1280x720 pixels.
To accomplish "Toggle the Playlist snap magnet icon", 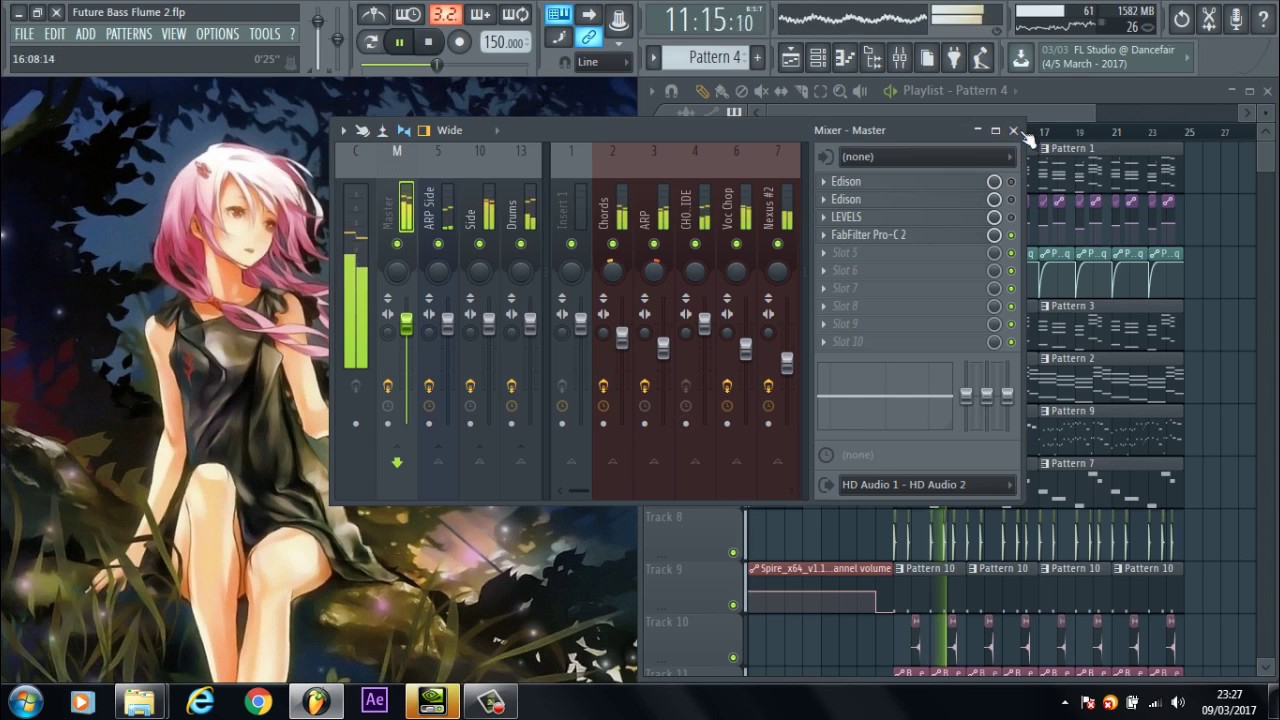I will (671, 91).
